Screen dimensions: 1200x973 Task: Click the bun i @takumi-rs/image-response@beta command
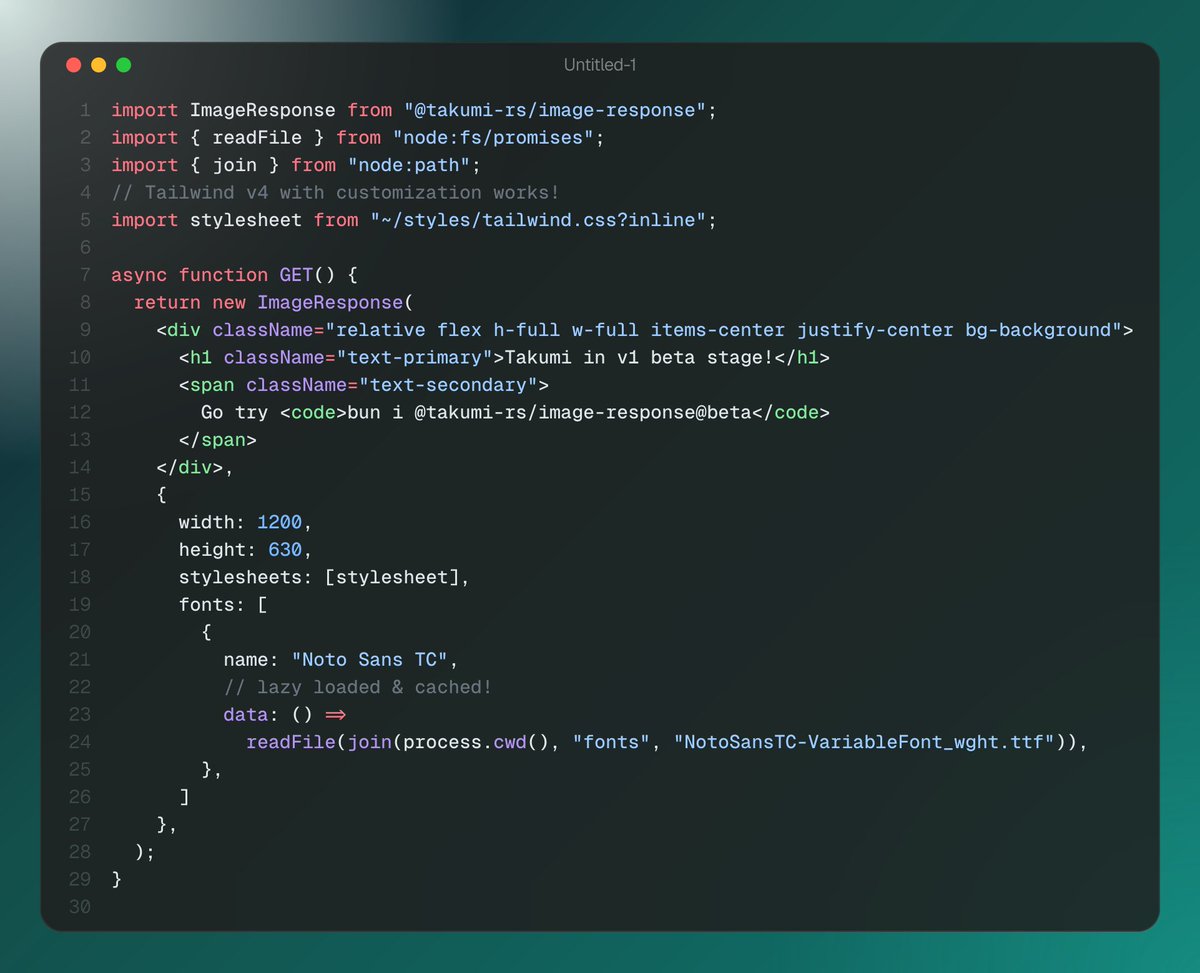(x=549, y=412)
